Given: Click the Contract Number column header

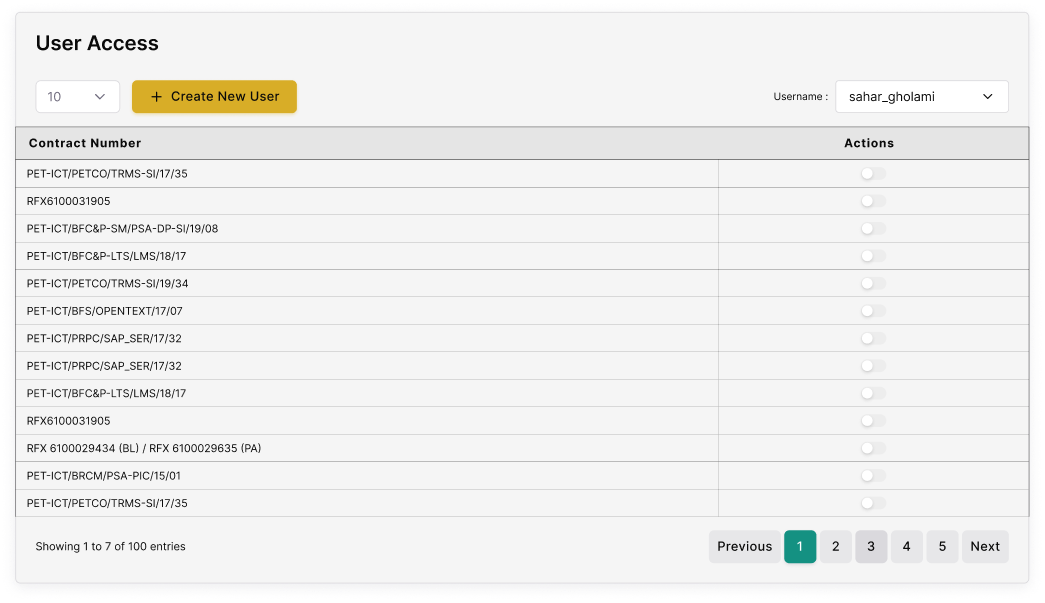Looking at the screenshot, I should (x=85, y=143).
